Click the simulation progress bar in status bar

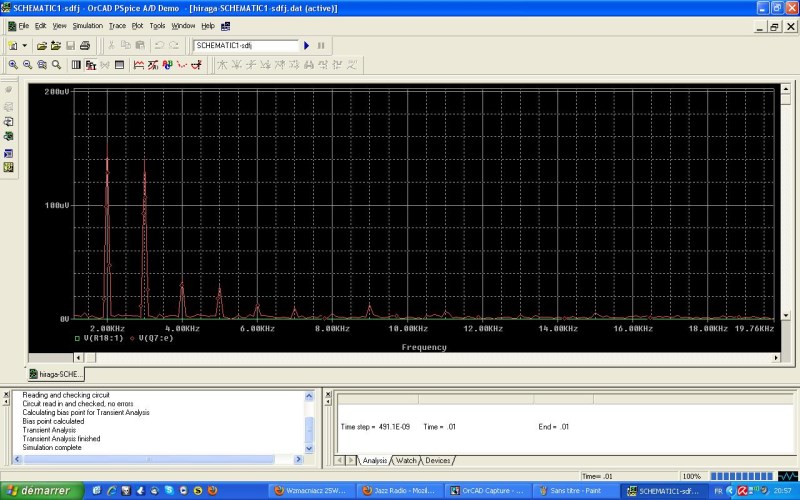point(741,477)
